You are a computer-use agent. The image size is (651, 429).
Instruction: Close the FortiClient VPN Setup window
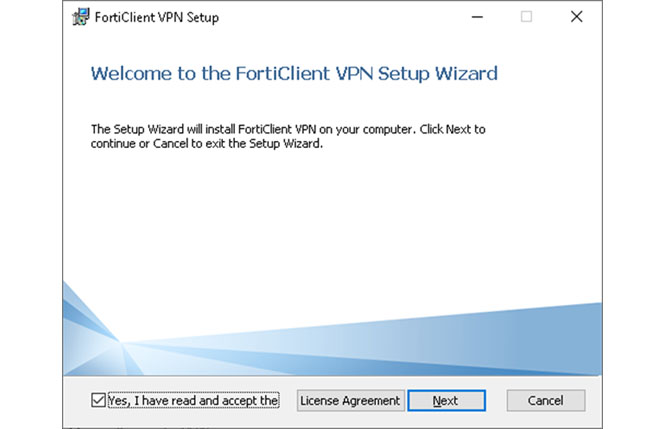[576, 17]
